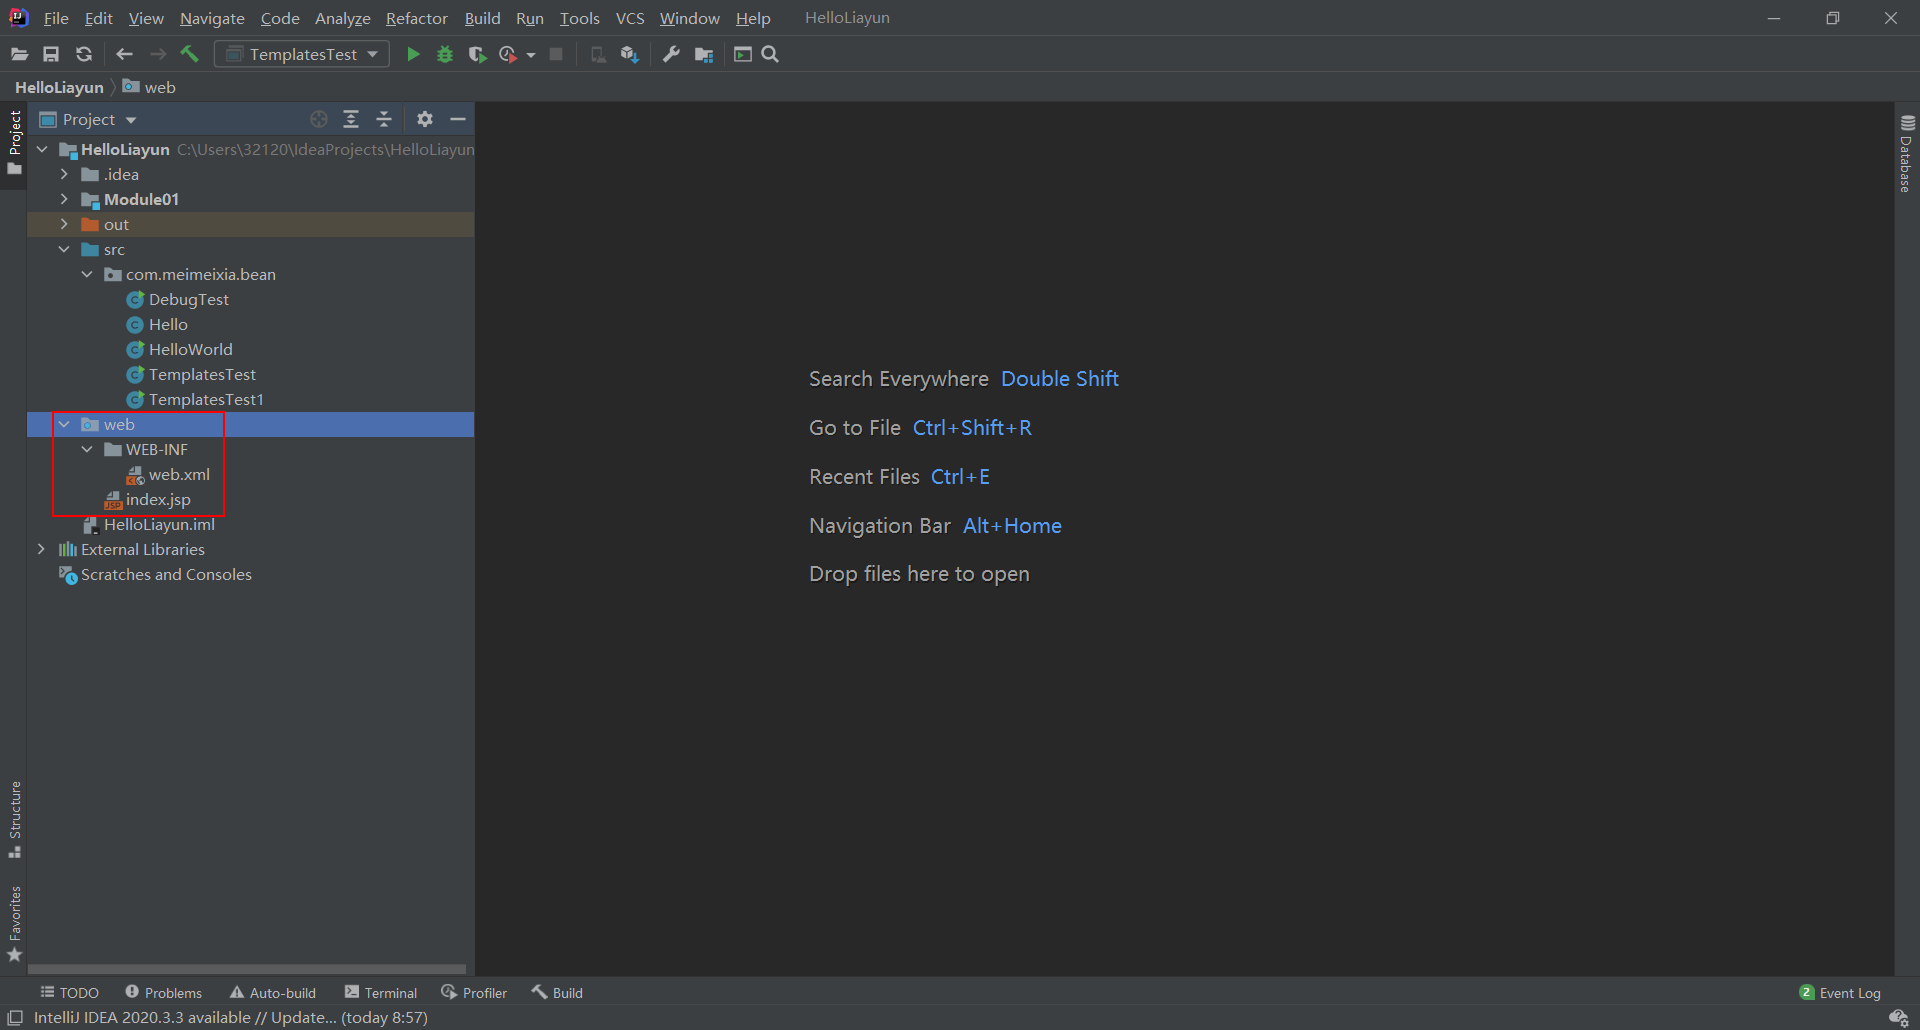Screen dimensions: 1920x1030
Task: Select the DebugTest class
Action: pos(188,299)
